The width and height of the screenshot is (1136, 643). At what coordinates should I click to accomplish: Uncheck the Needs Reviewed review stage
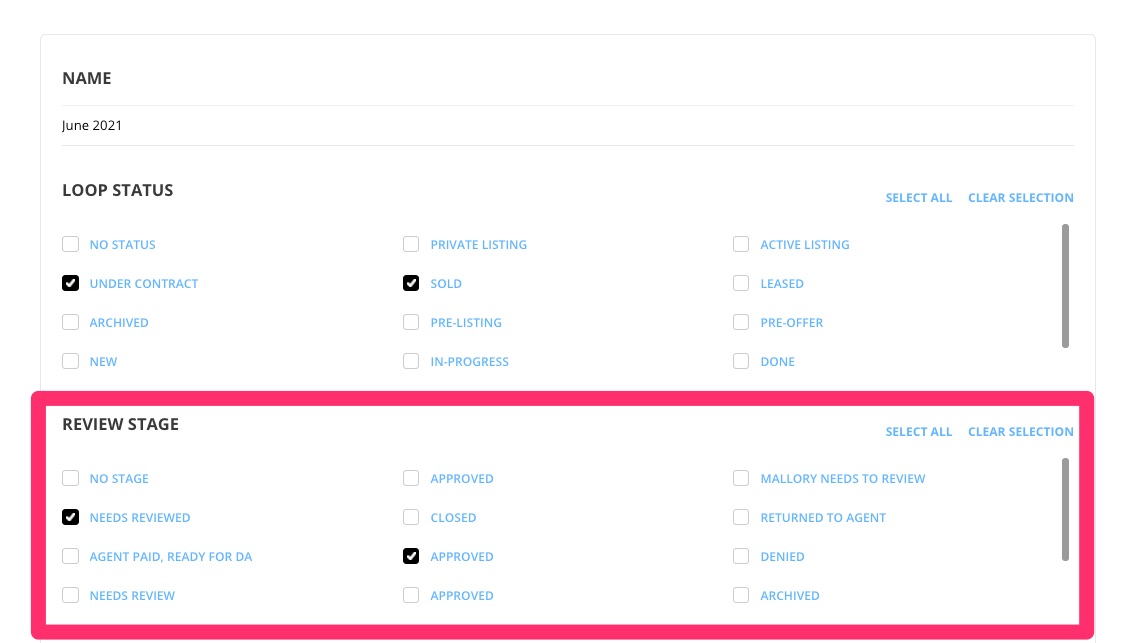[x=71, y=518]
